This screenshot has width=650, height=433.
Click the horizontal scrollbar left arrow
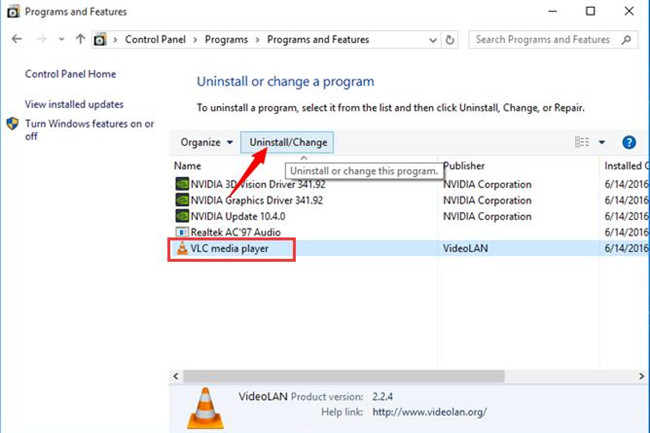pyautogui.click(x=176, y=376)
